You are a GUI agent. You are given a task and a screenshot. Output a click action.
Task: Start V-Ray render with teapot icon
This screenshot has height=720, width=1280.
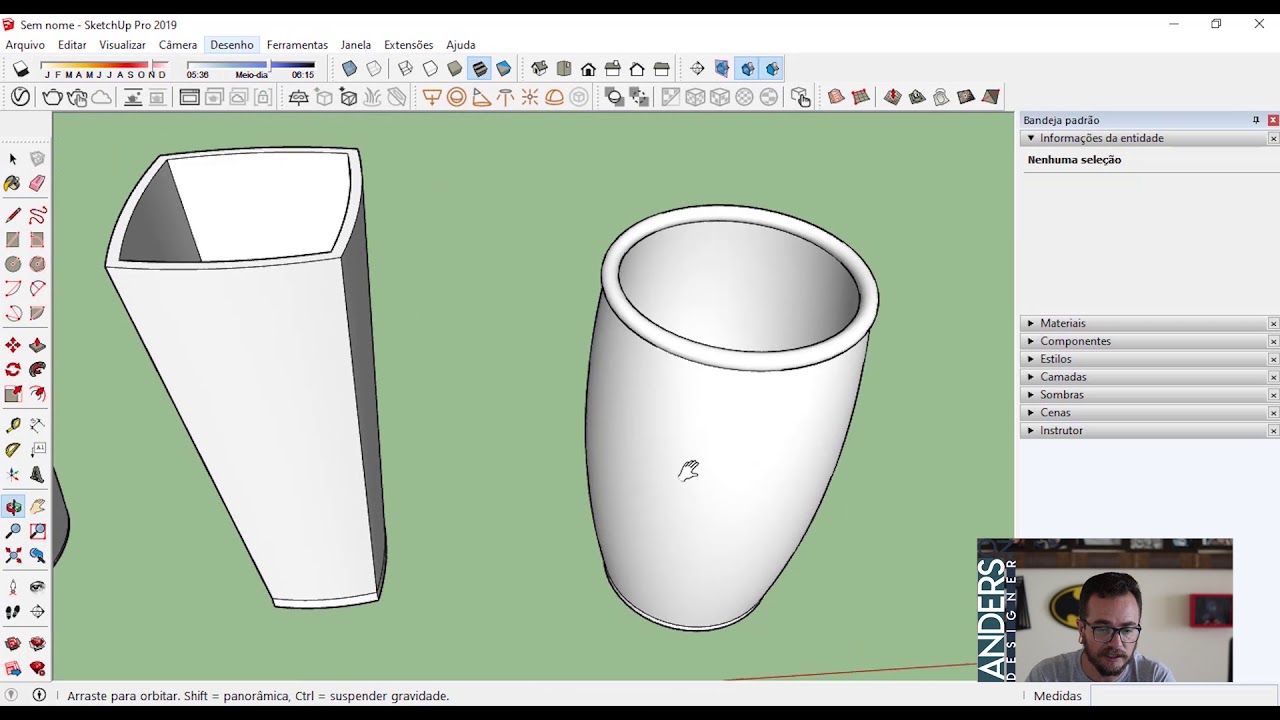click(x=52, y=97)
